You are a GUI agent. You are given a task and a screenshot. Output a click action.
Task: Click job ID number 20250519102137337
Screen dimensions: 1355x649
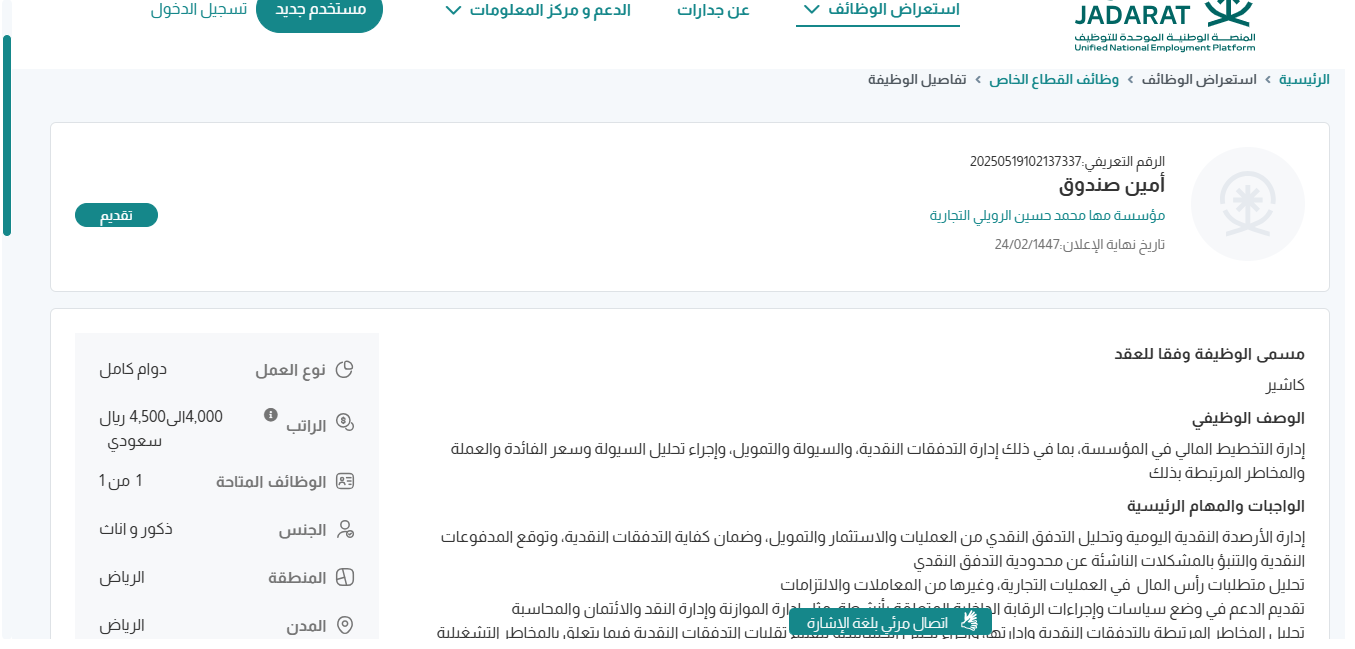point(1026,161)
